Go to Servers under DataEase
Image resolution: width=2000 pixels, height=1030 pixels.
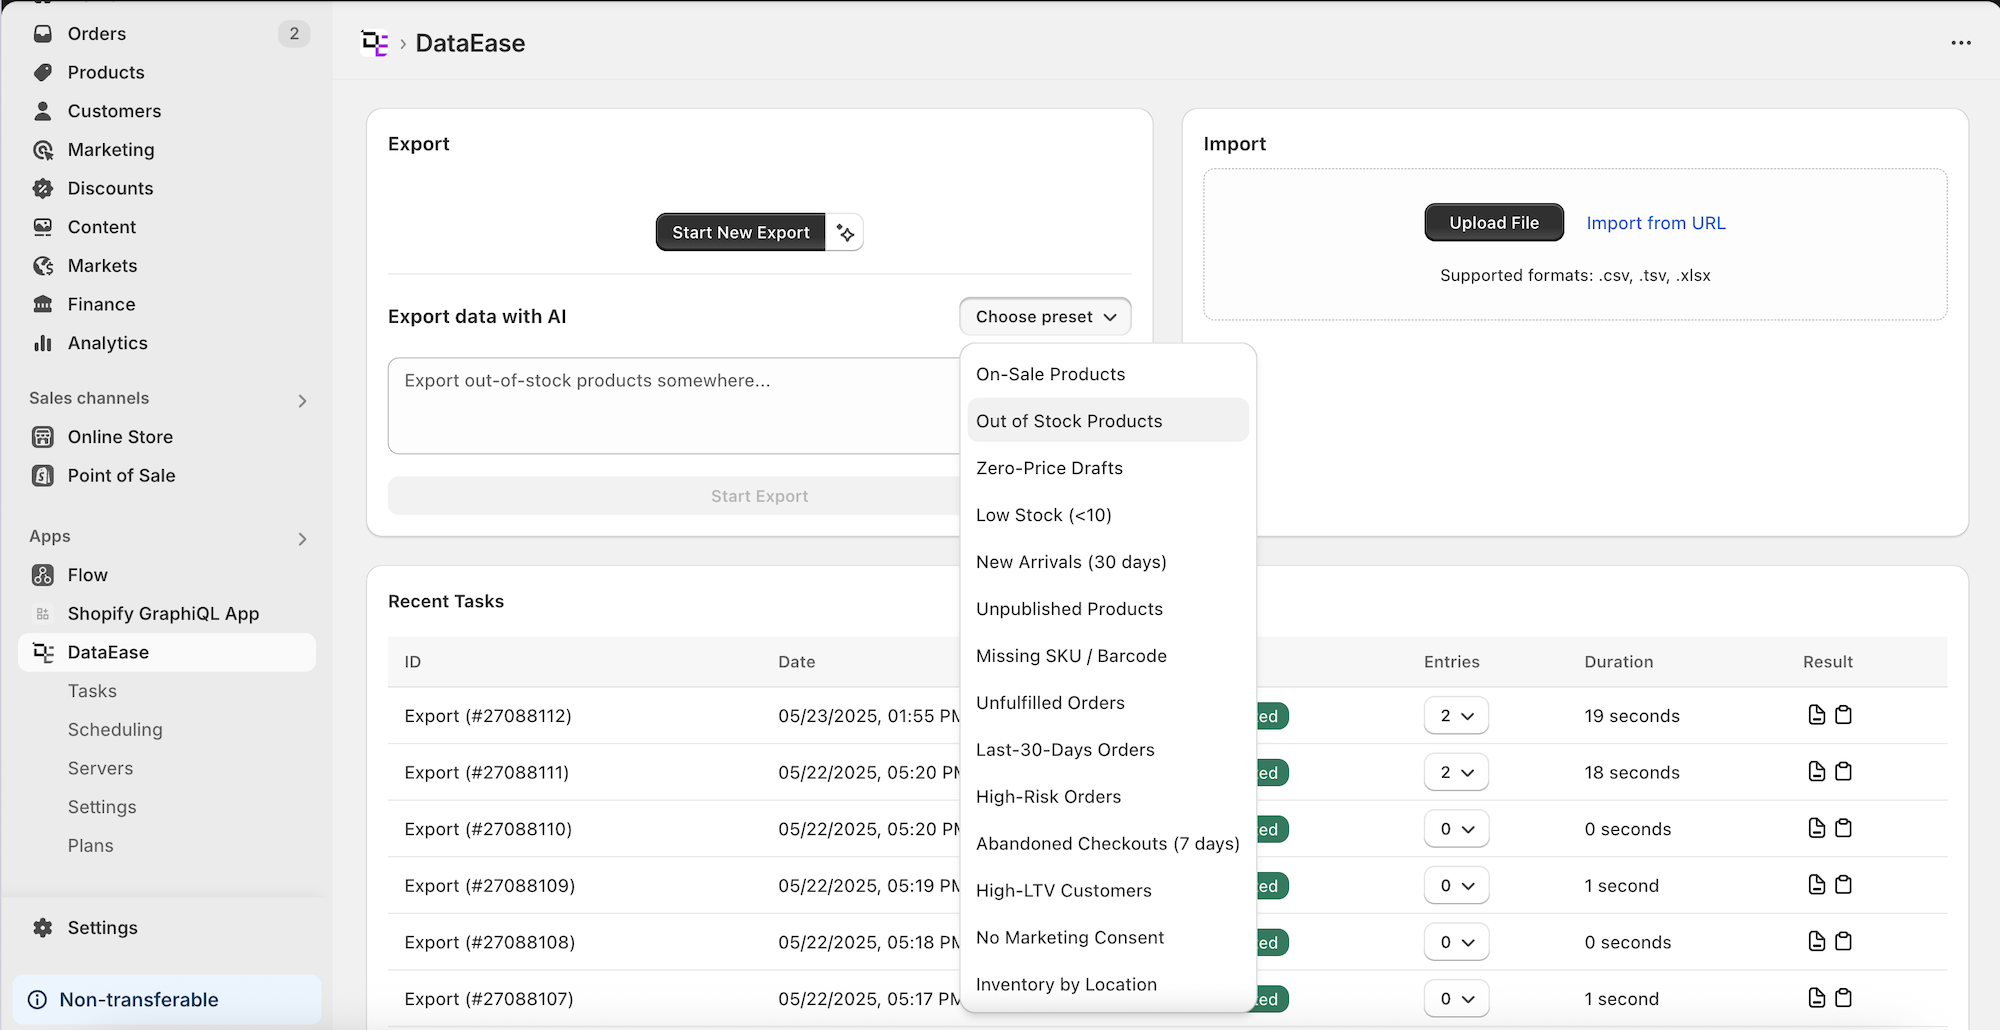(x=100, y=768)
